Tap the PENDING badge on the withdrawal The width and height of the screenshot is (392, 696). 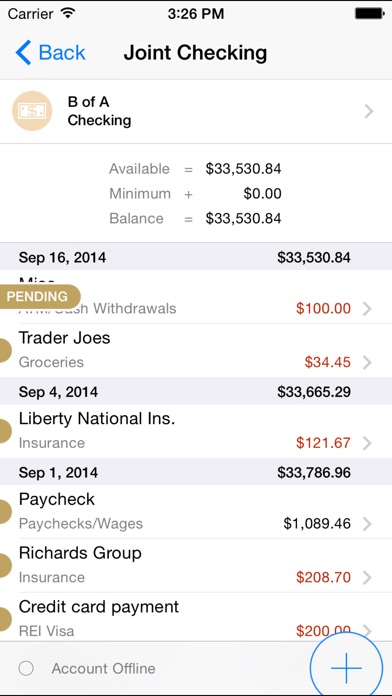pyautogui.click(x=39, y=297)
